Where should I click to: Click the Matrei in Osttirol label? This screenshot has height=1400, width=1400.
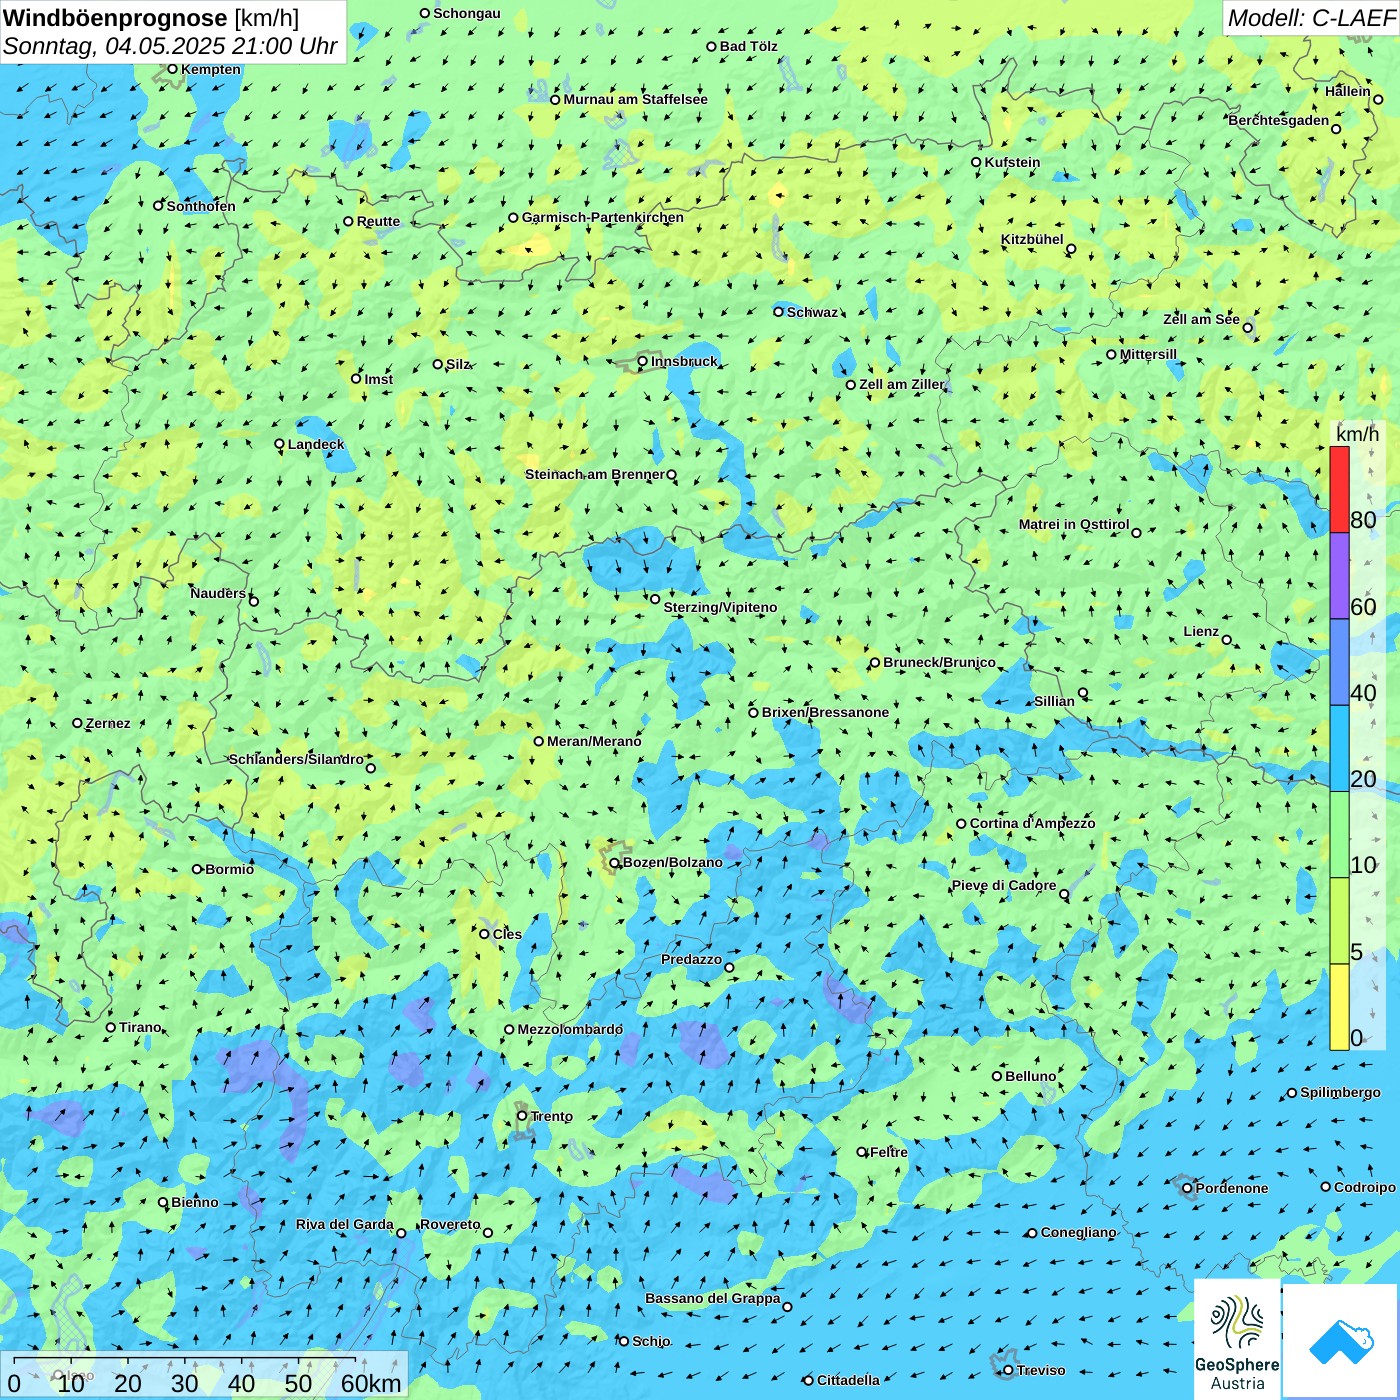[x=1074, y=524]
